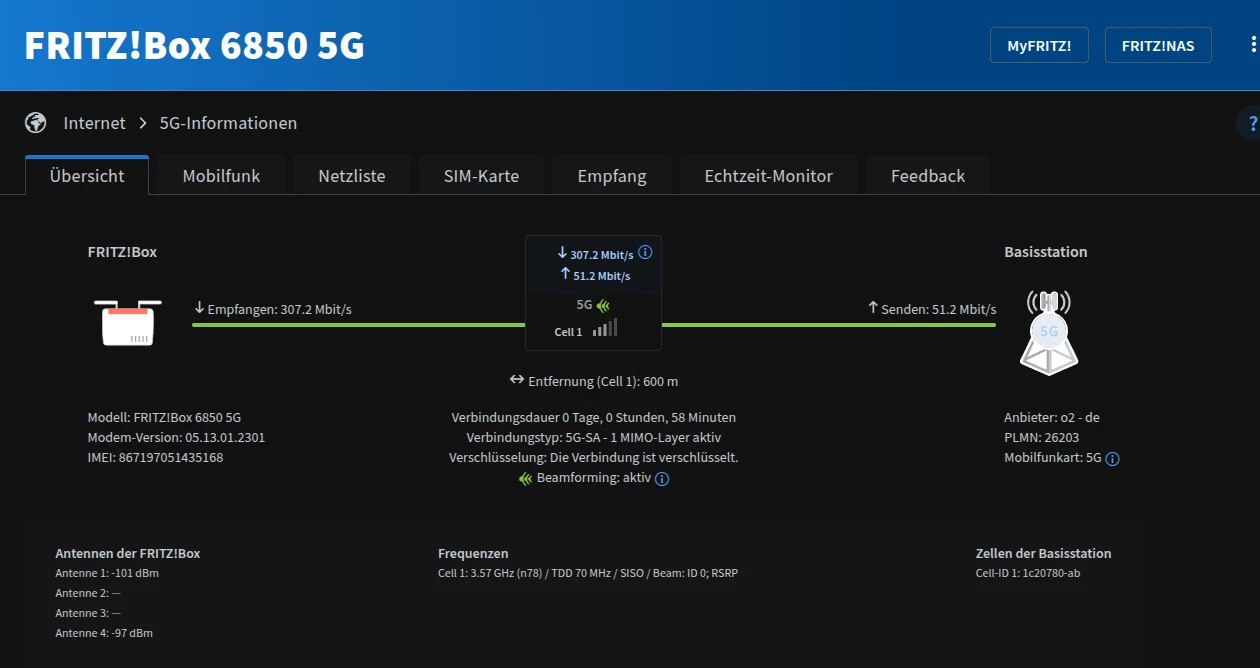
Task: Click the Internet breadcrumb link
Action: point(94,123)
